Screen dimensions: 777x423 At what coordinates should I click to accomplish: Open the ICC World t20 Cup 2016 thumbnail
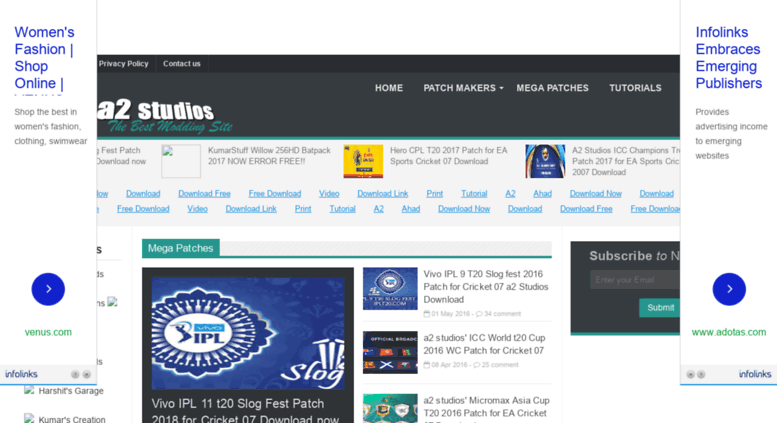pos(390,352)
